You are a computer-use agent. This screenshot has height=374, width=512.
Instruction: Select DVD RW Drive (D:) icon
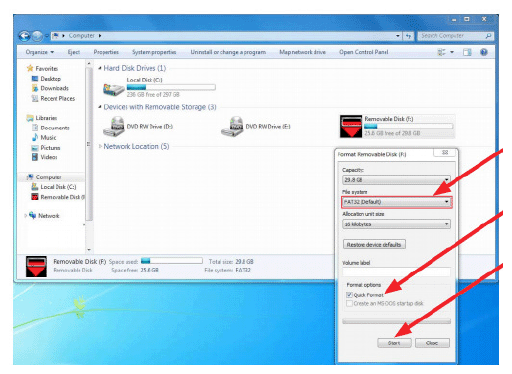click(114, 127)
